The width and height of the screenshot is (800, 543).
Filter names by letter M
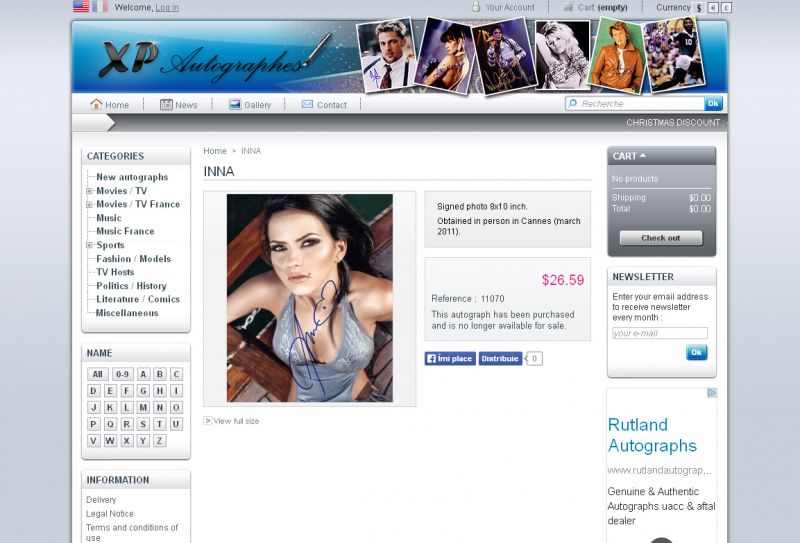click(x=142, y=408)
